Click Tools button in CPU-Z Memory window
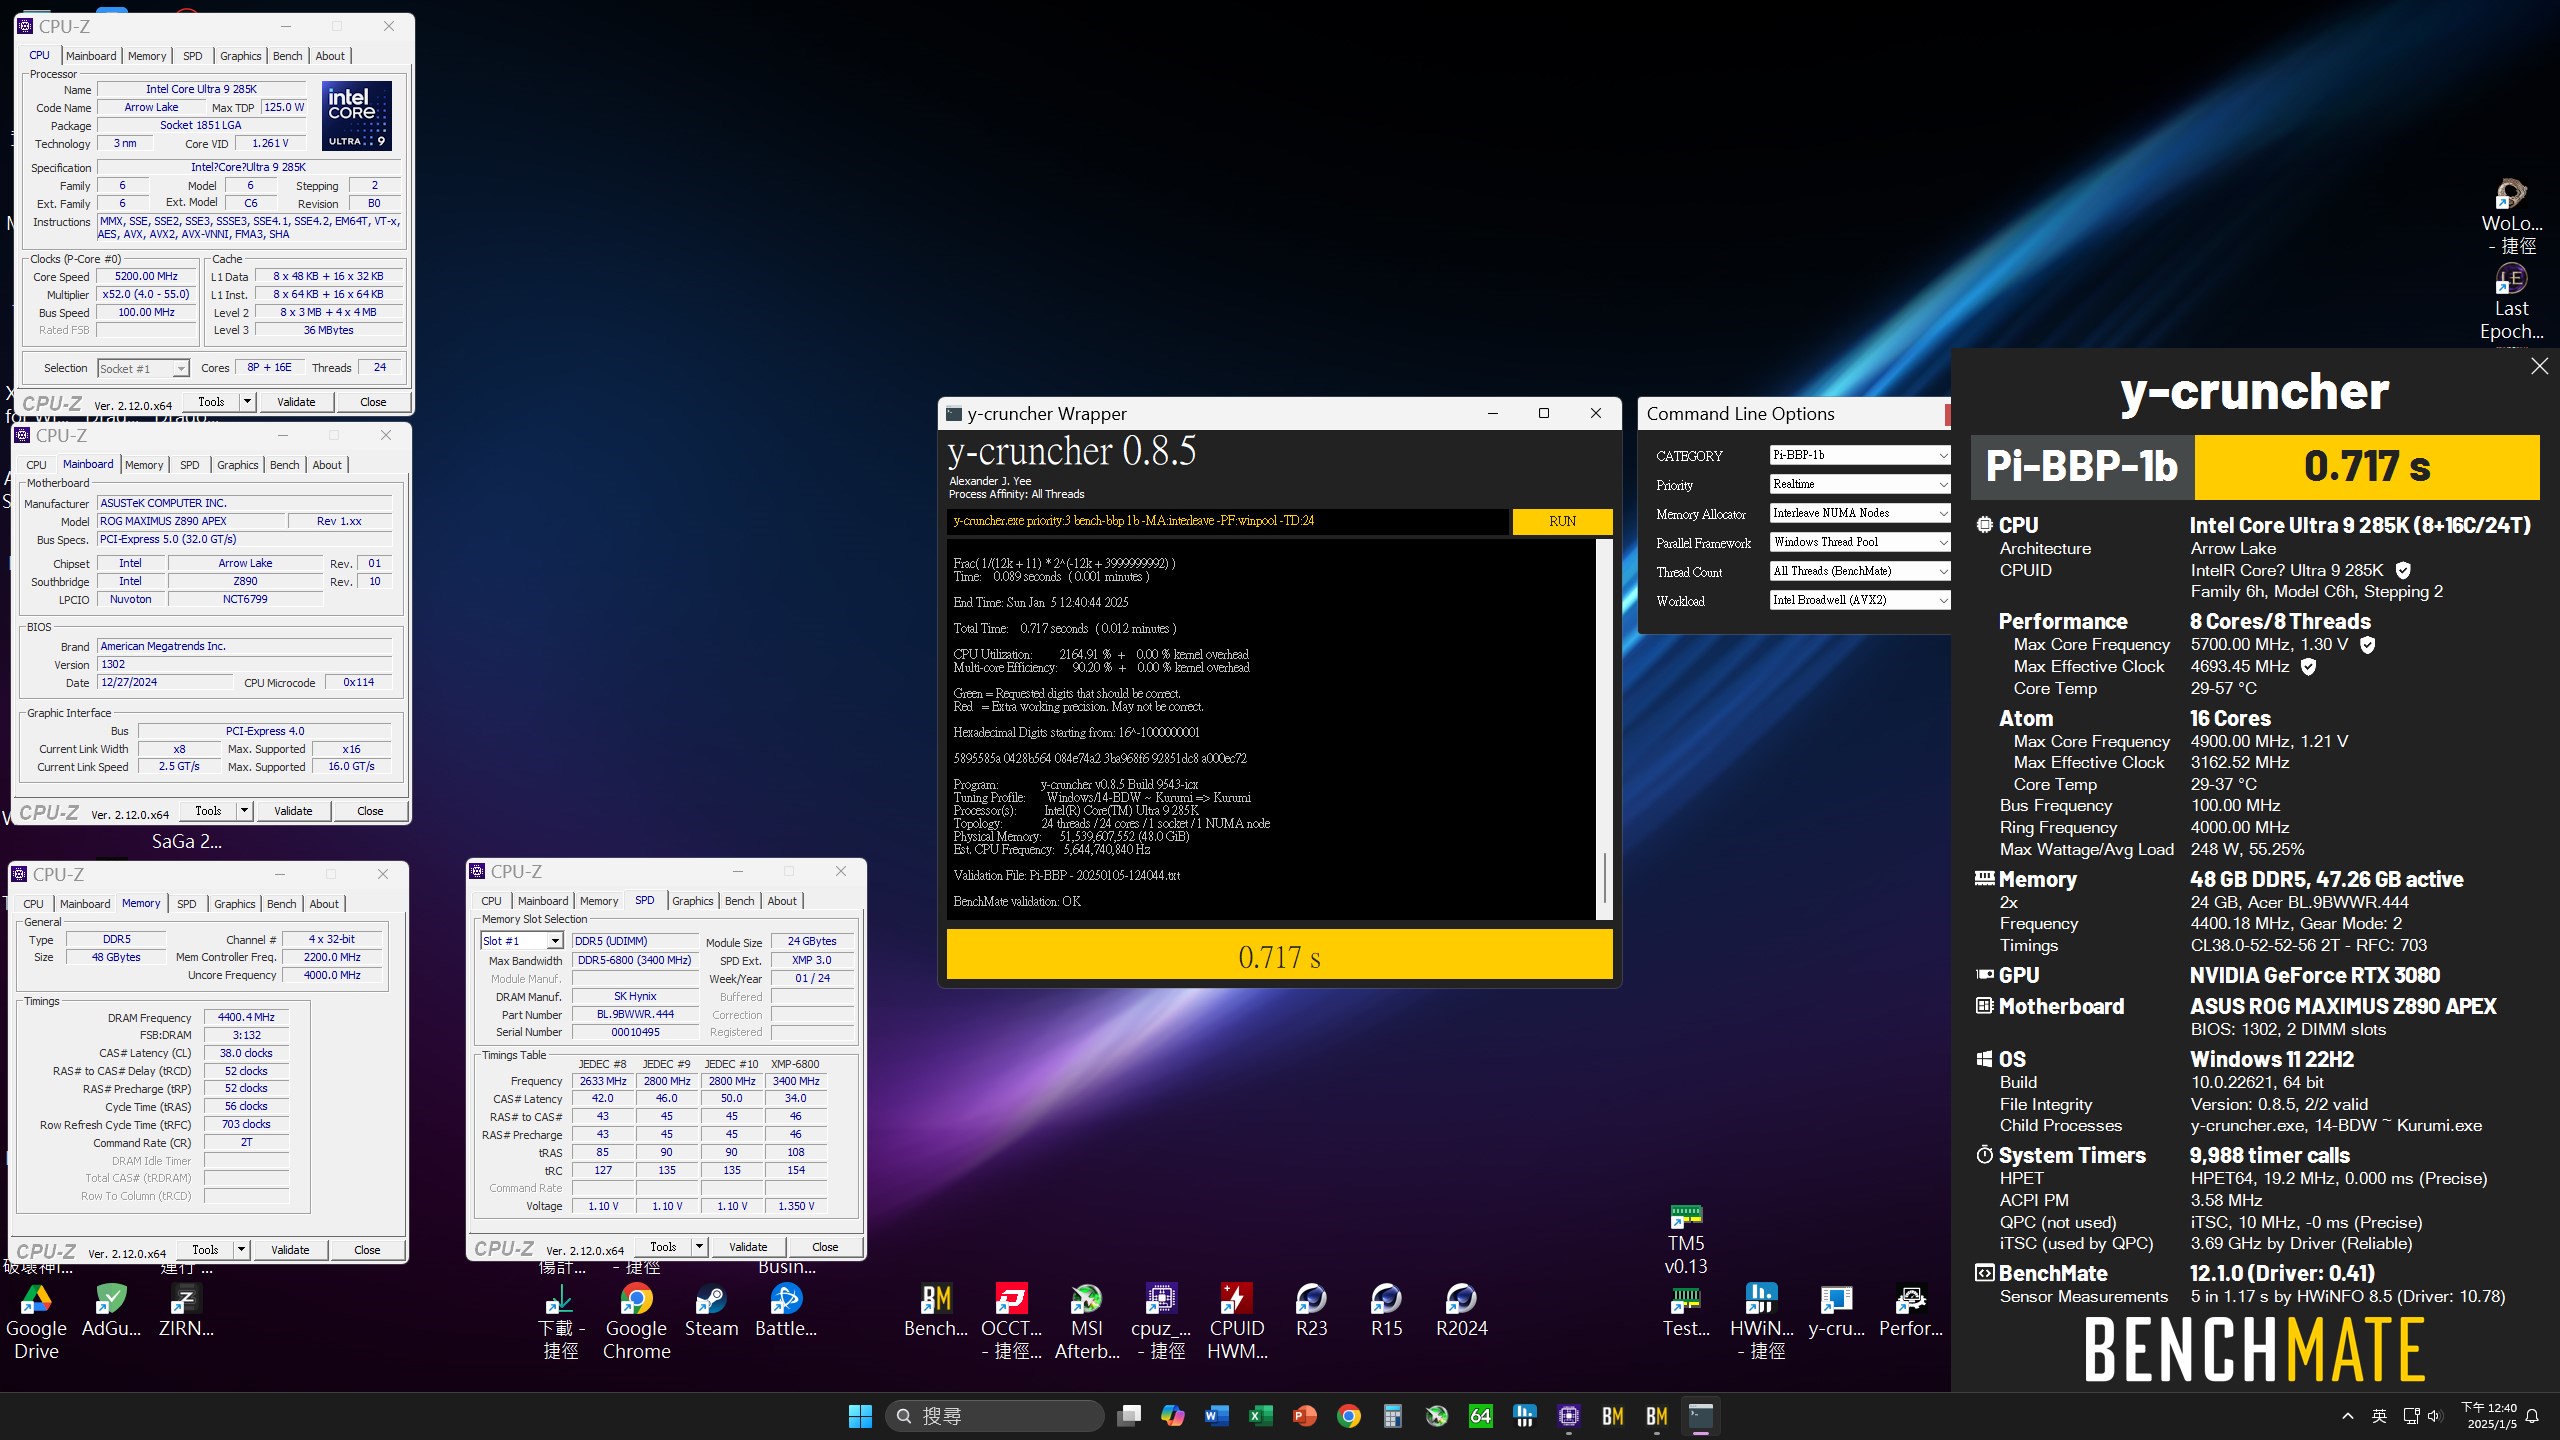 pos(205,1250)
